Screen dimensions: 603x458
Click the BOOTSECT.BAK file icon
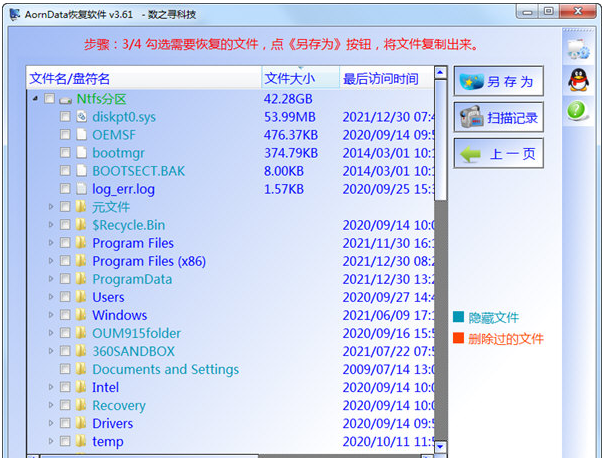[x=82, y=171]
